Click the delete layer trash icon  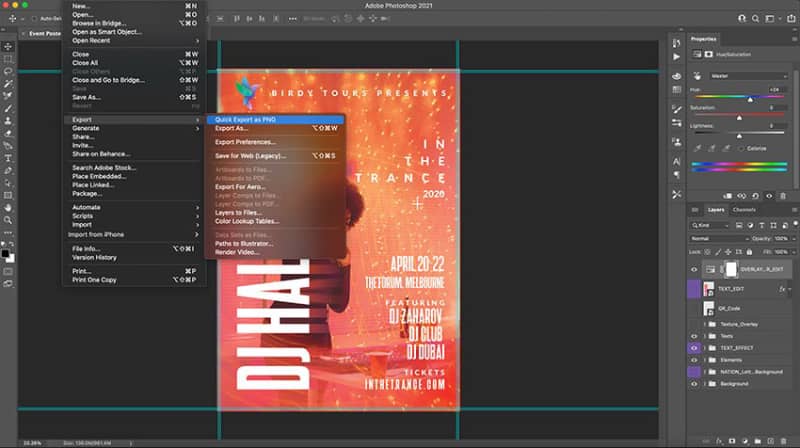[x=784, y=441]
